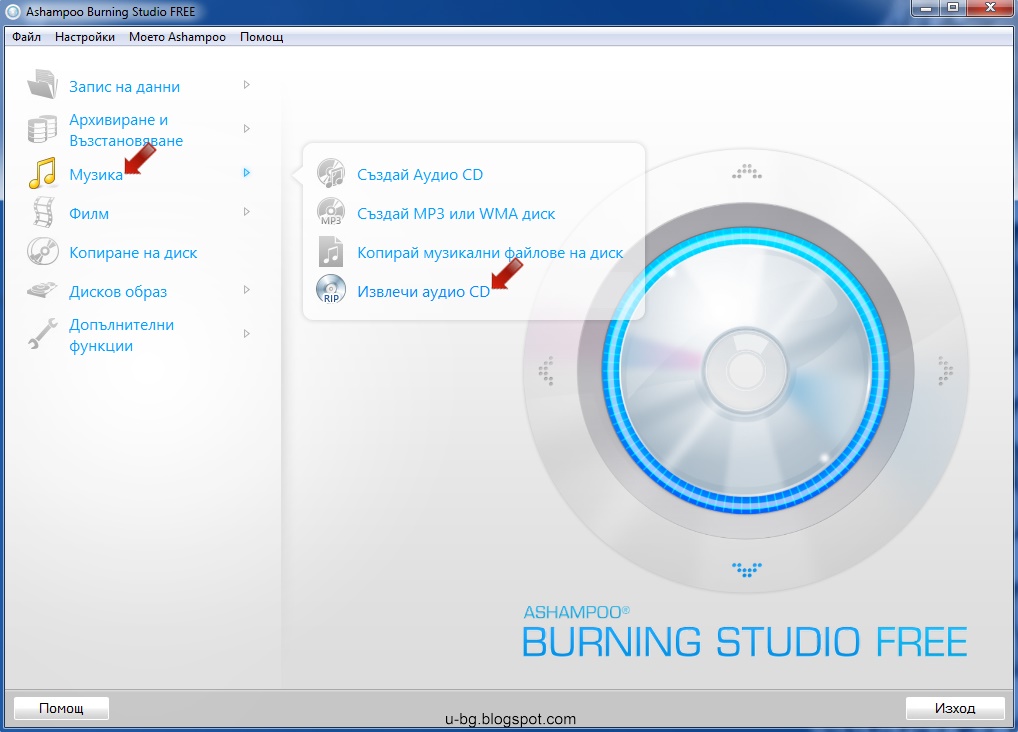This screenshot has width=1018, height=732.
Task: Click the MP3 disc icon
Action: pyautogui.click(x=331, y=212)
